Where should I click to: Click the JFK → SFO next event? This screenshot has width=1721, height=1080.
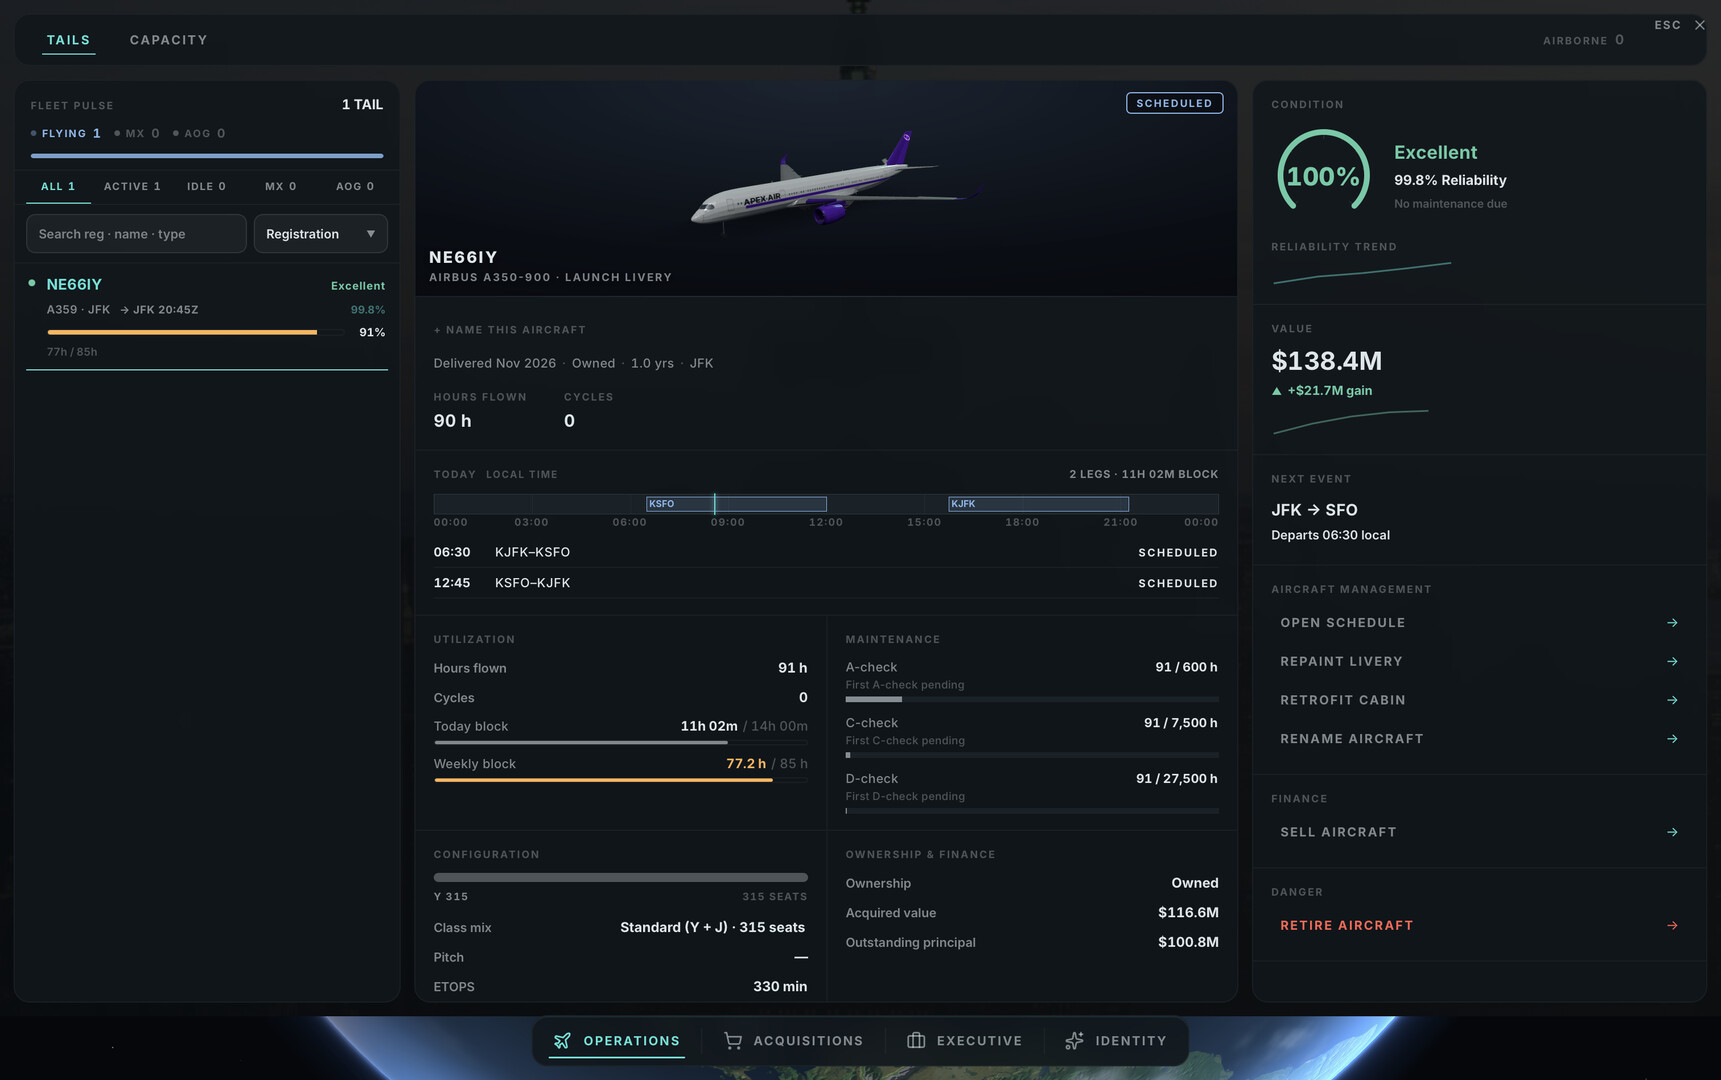1314,510
